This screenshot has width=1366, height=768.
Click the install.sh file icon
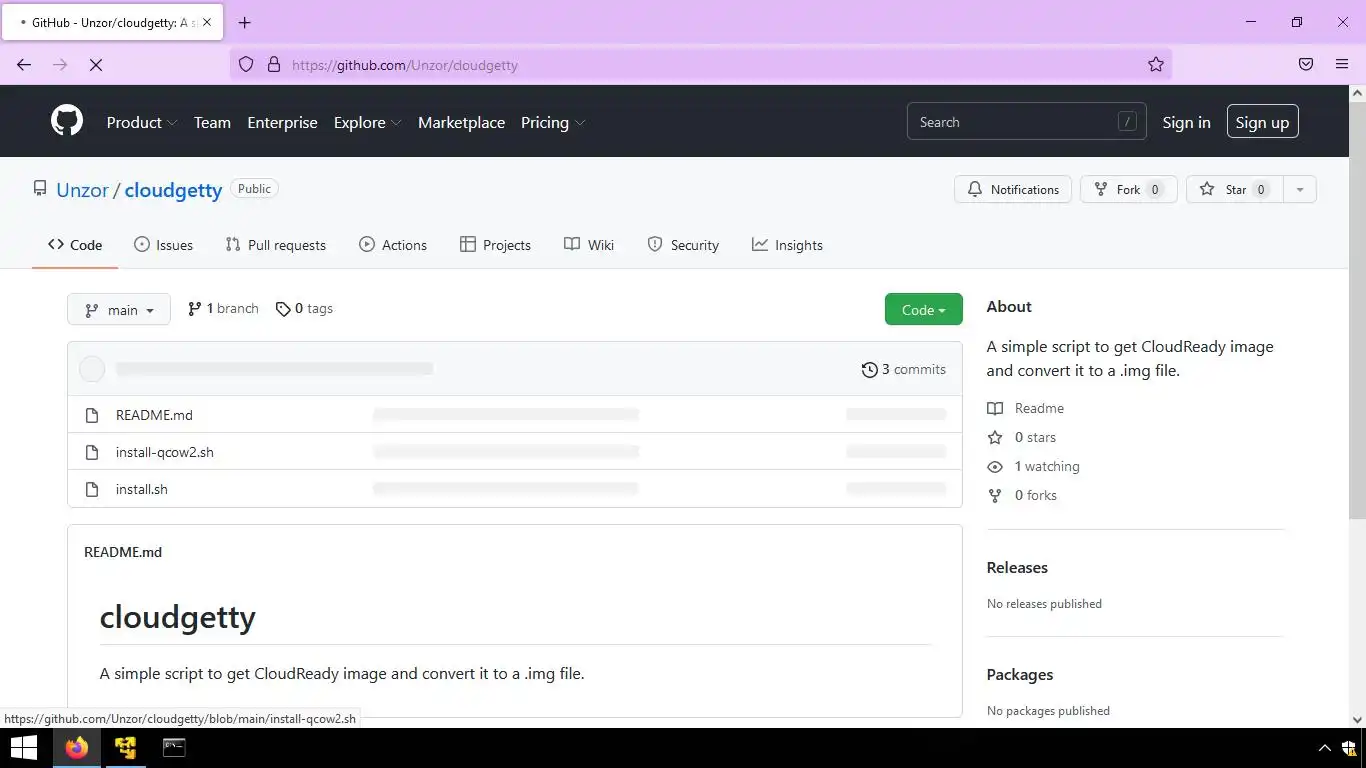(x=92, y=489)
